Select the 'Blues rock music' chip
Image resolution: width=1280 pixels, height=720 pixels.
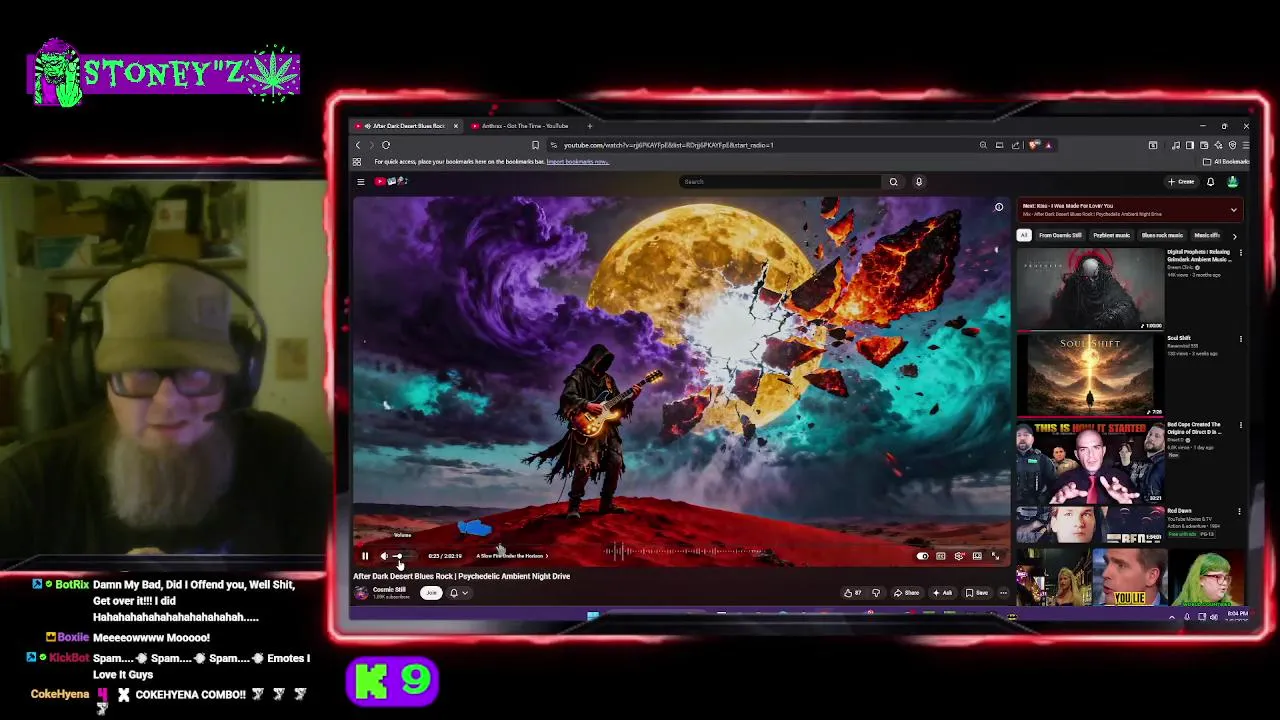(1162, 235)
